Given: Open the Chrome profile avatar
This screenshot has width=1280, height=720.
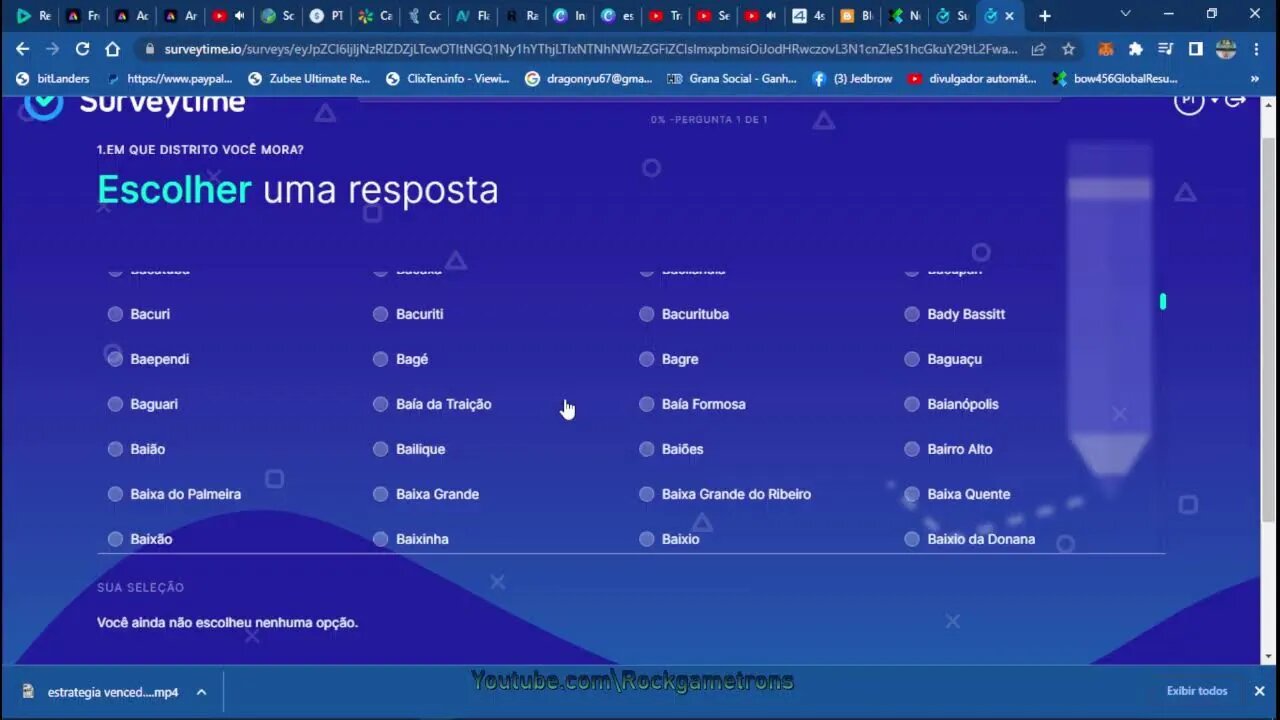Looking at the screenshot, I should pyautogui.click(x=1226, y=49).
